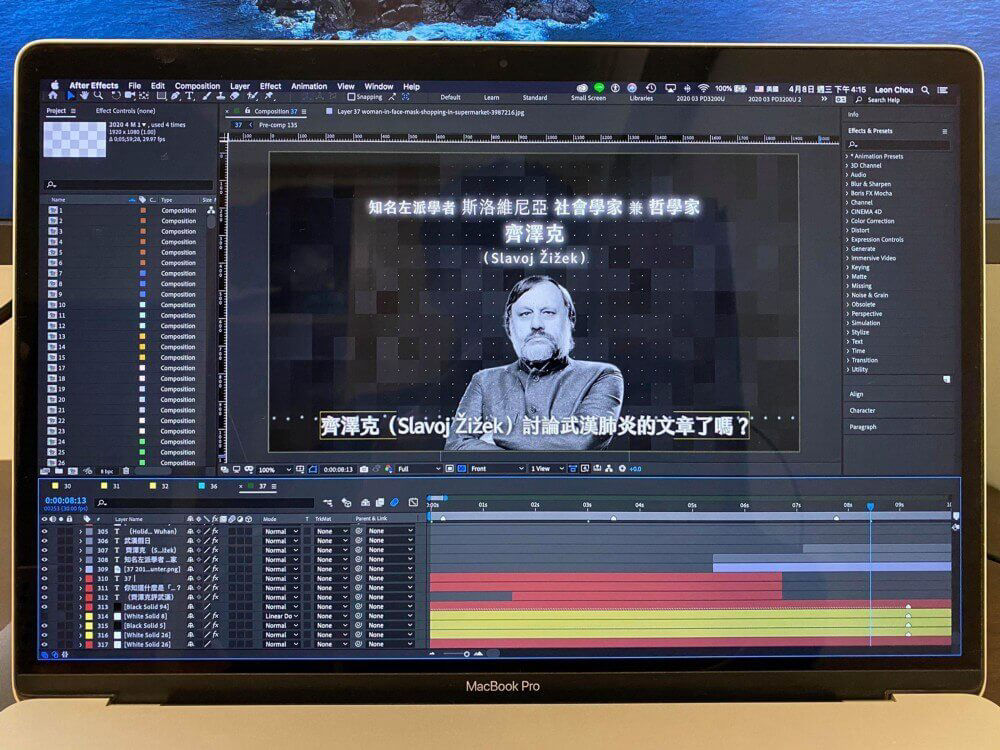The height and width of the screenshot is (750, 1000).
Task: Open the Standard workspace
Action: pos(535,98)
